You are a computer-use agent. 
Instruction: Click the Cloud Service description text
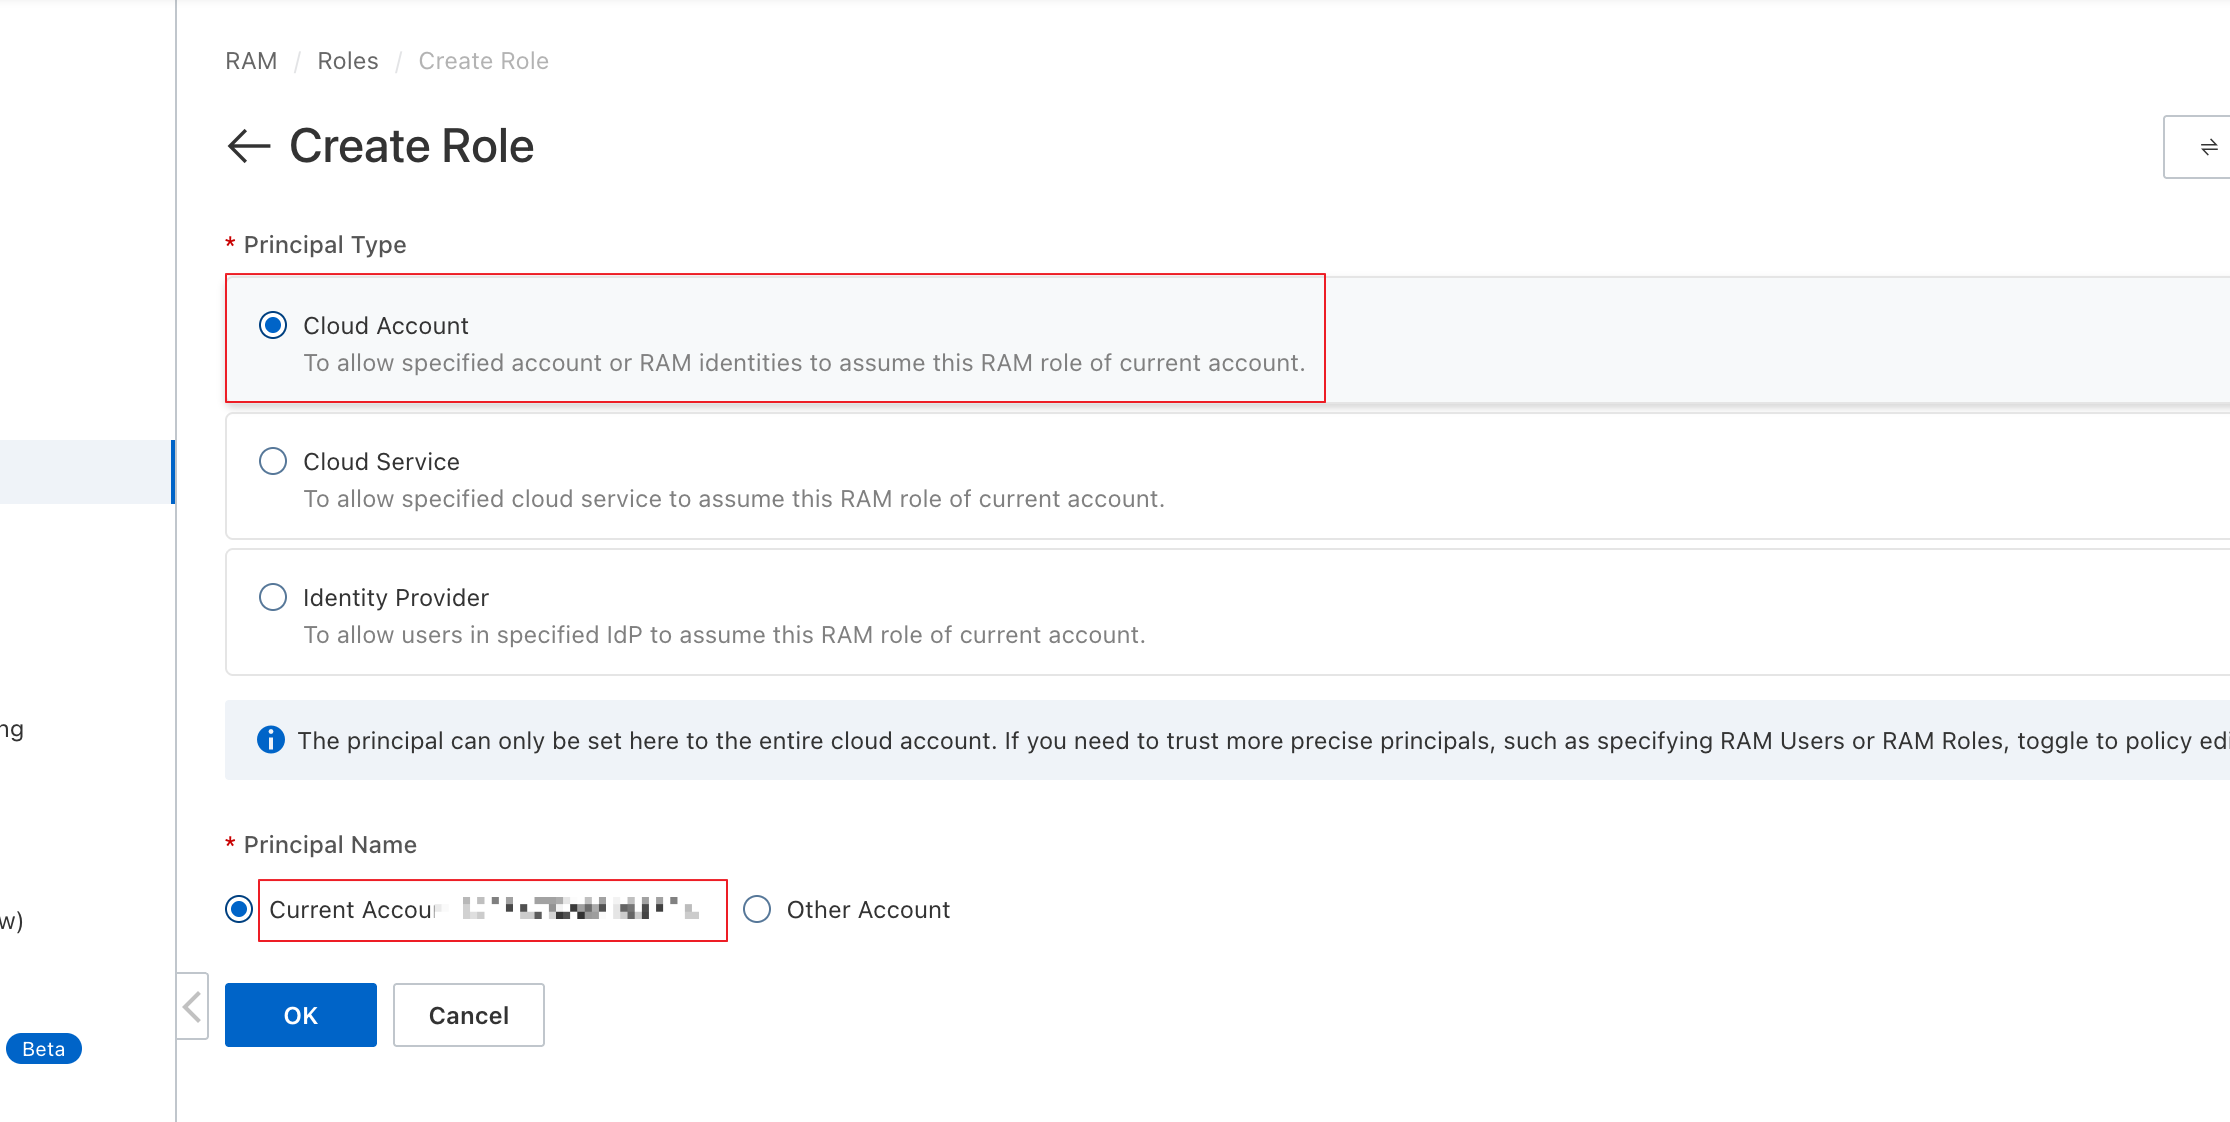click(733, 499)
